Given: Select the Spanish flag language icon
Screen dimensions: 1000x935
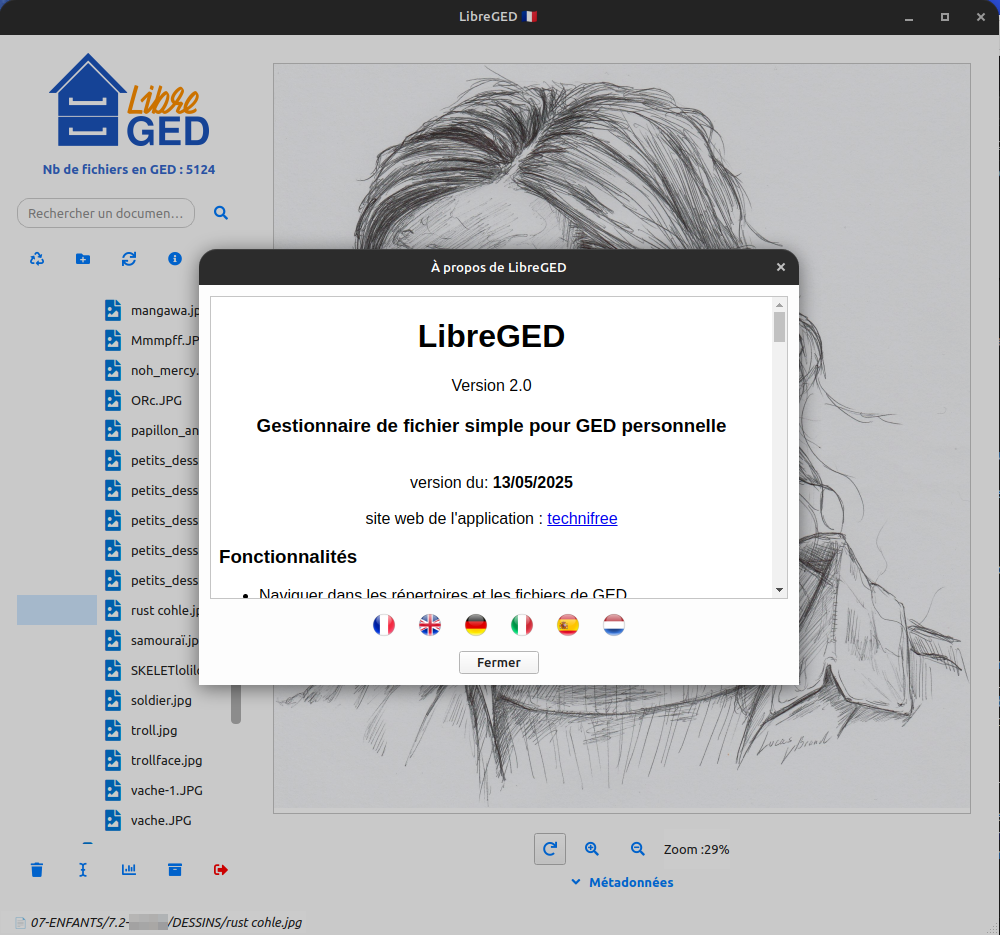Looking at the screenshot, I should [x=567, y=625].
